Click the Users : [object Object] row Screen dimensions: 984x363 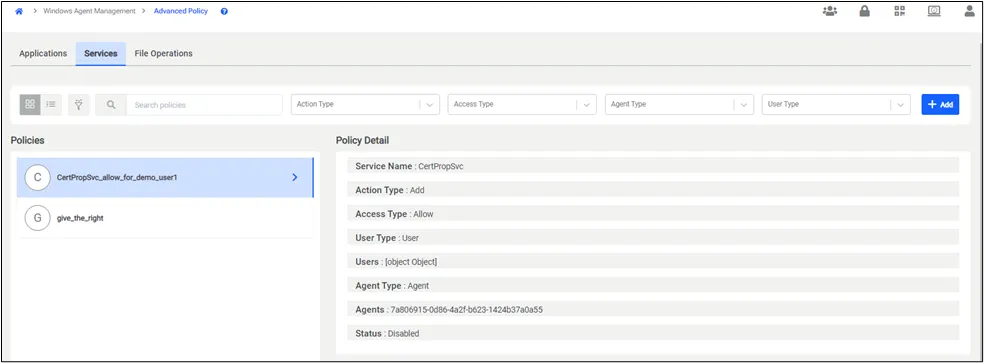point(653,261)
